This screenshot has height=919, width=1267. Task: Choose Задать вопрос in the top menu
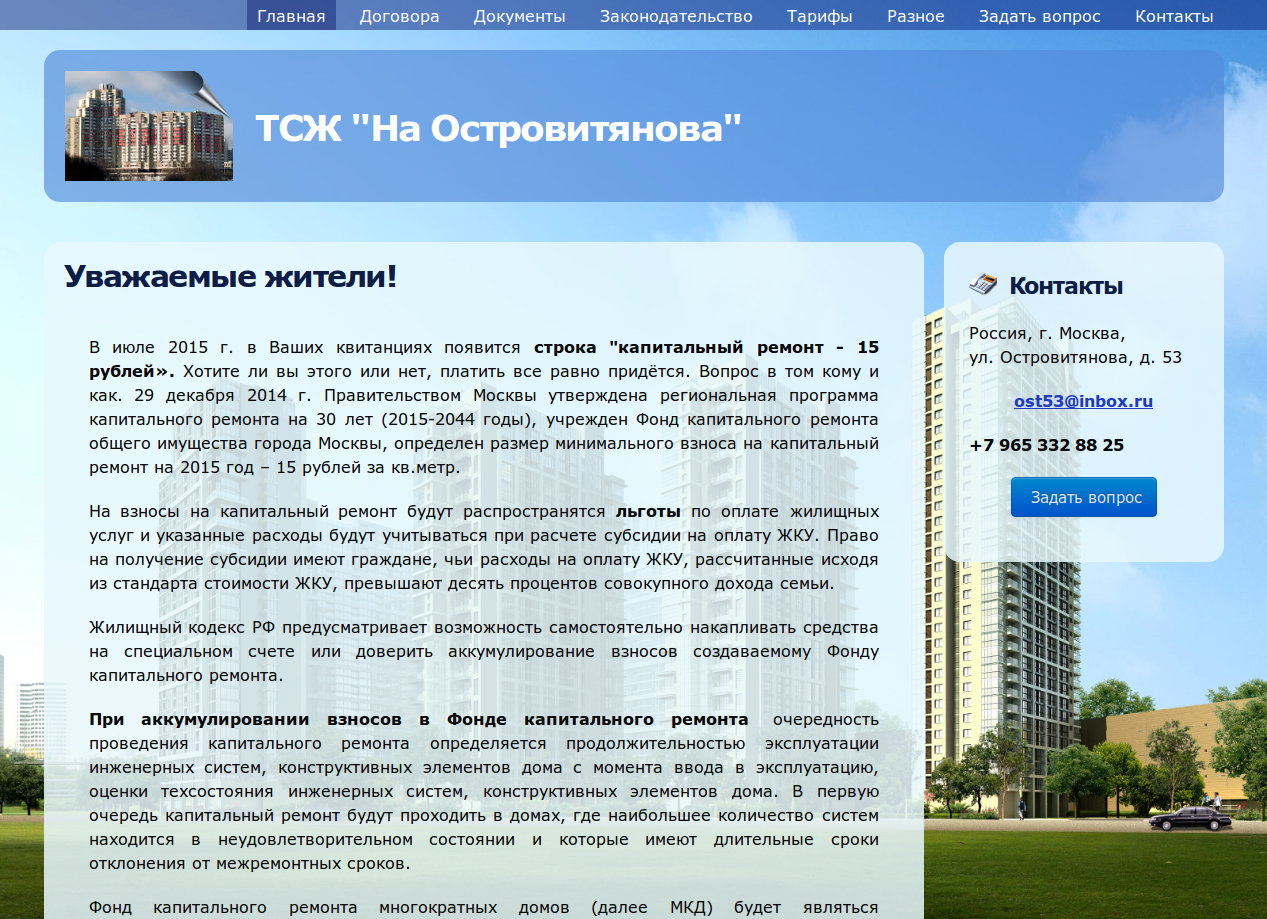click(1039, 16)
